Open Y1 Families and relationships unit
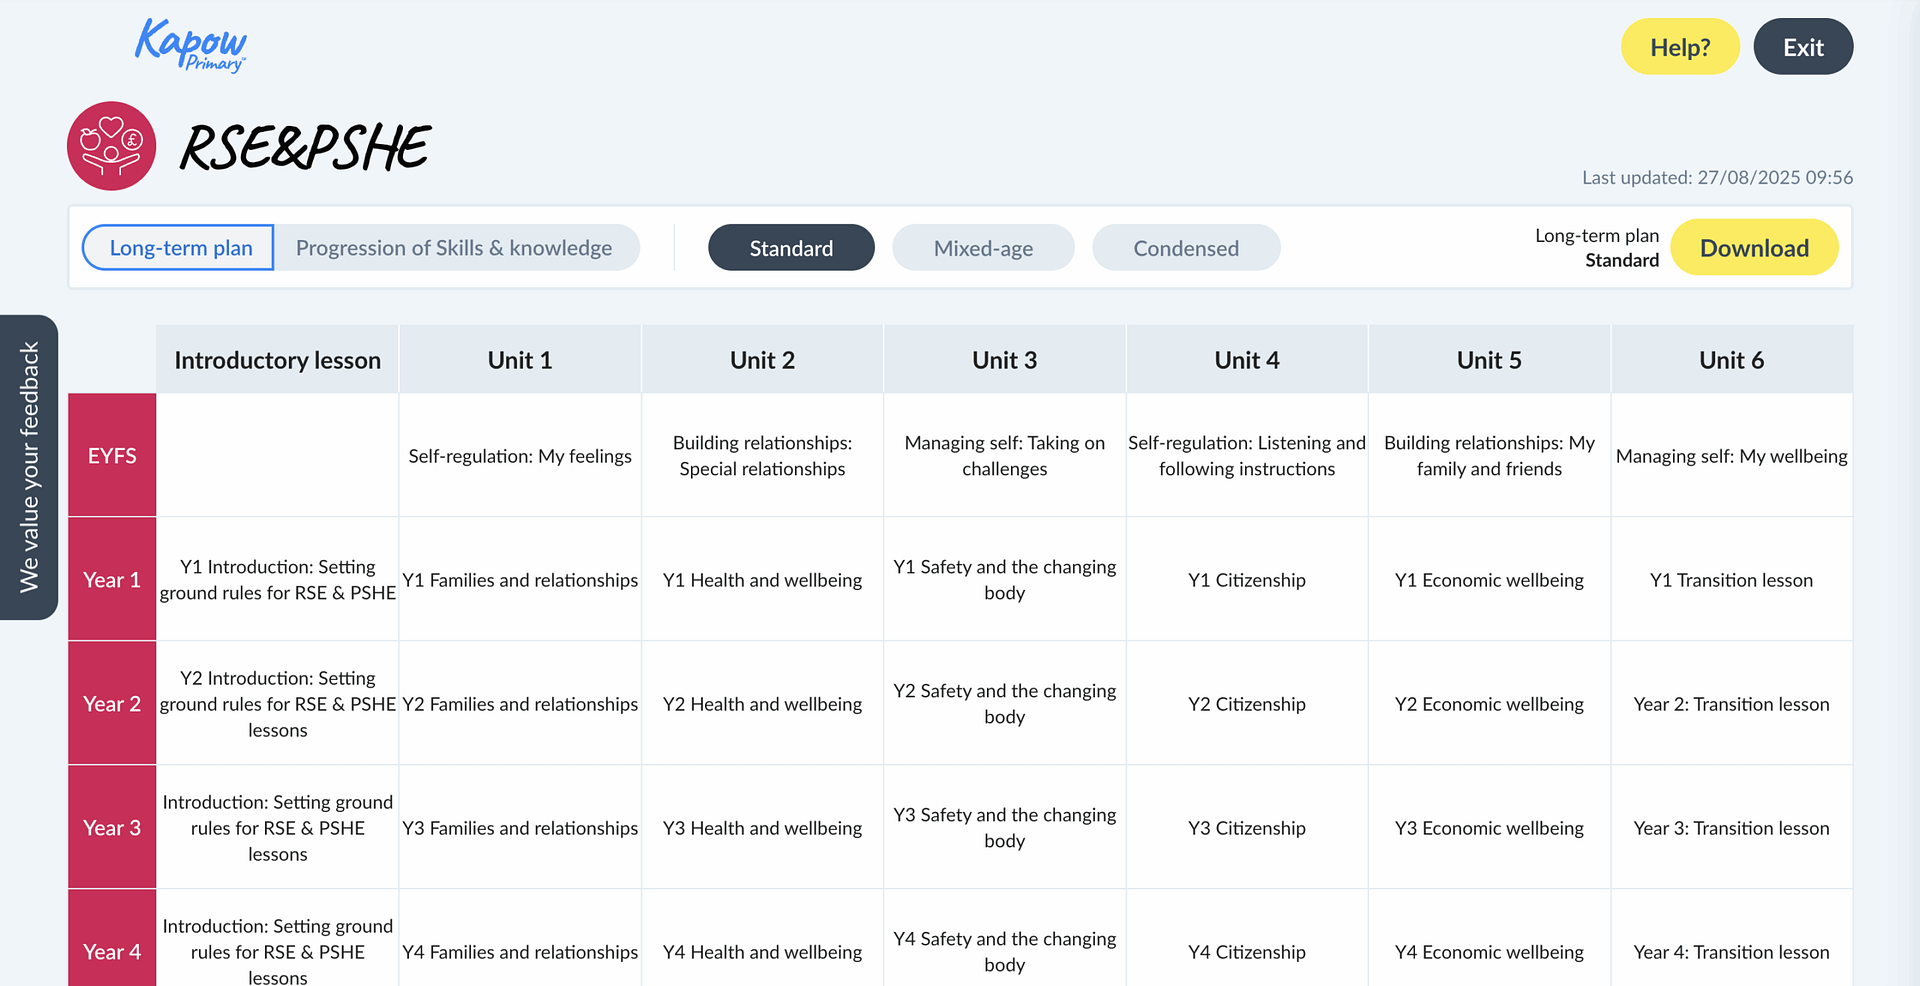This screenshot has height=986, width=1920. tap(520, 580)
